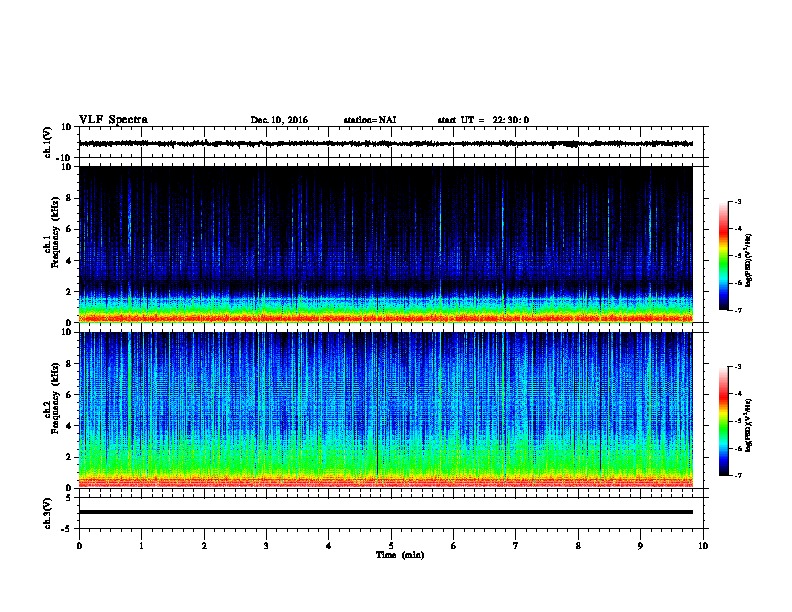Click the "8" kHz tick on ch.1 frequency axis

tap(69, 198)
